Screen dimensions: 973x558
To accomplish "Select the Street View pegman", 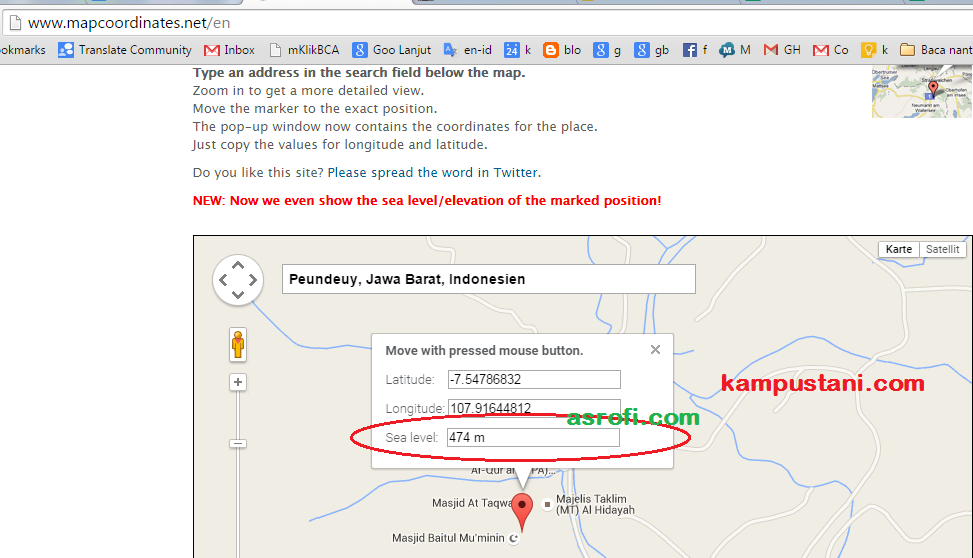I will pos(238,344).
